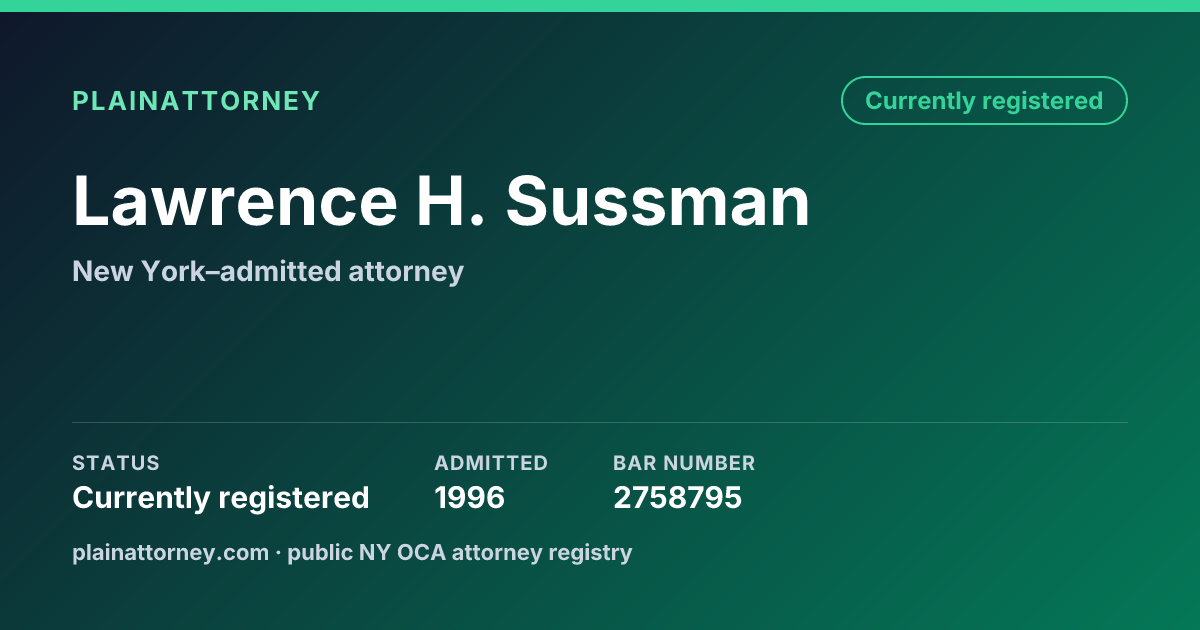Click the public NY OCA attorney registry text

click(460, 552)
